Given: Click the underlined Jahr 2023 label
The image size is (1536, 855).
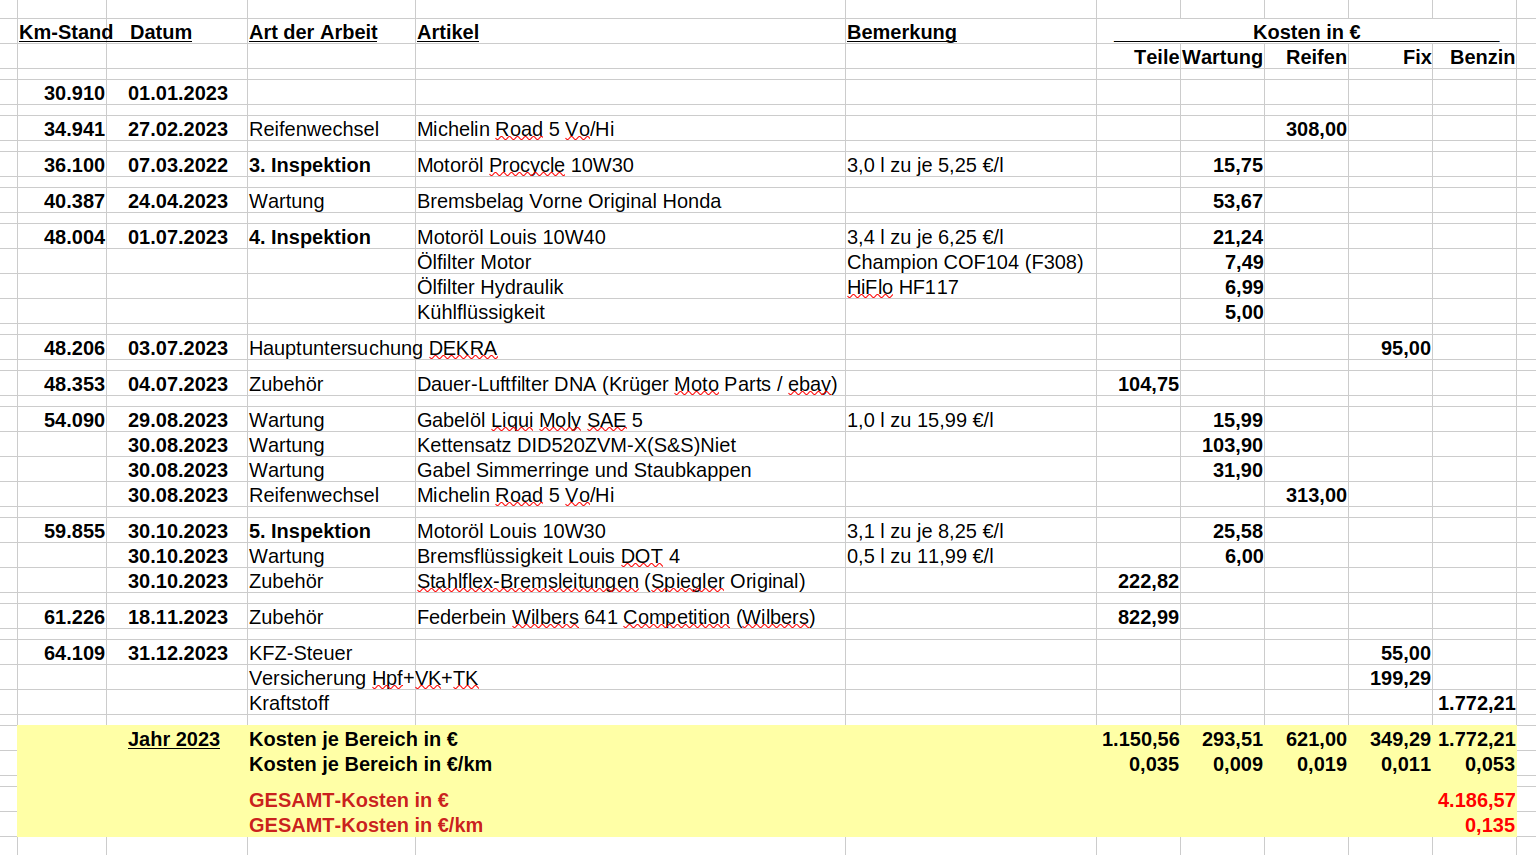Looking at the screenshot, I should tap(174, 739).
